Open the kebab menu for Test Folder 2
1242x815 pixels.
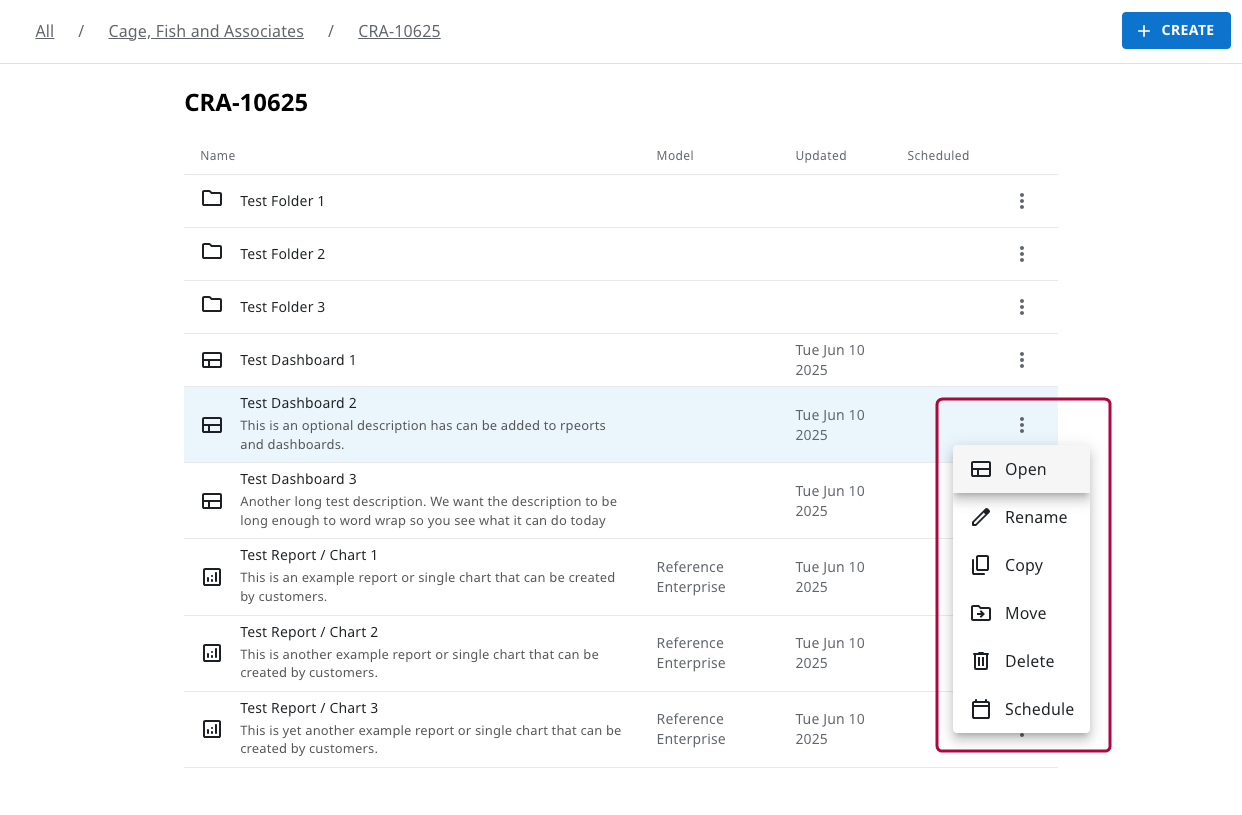[1022, 254]
